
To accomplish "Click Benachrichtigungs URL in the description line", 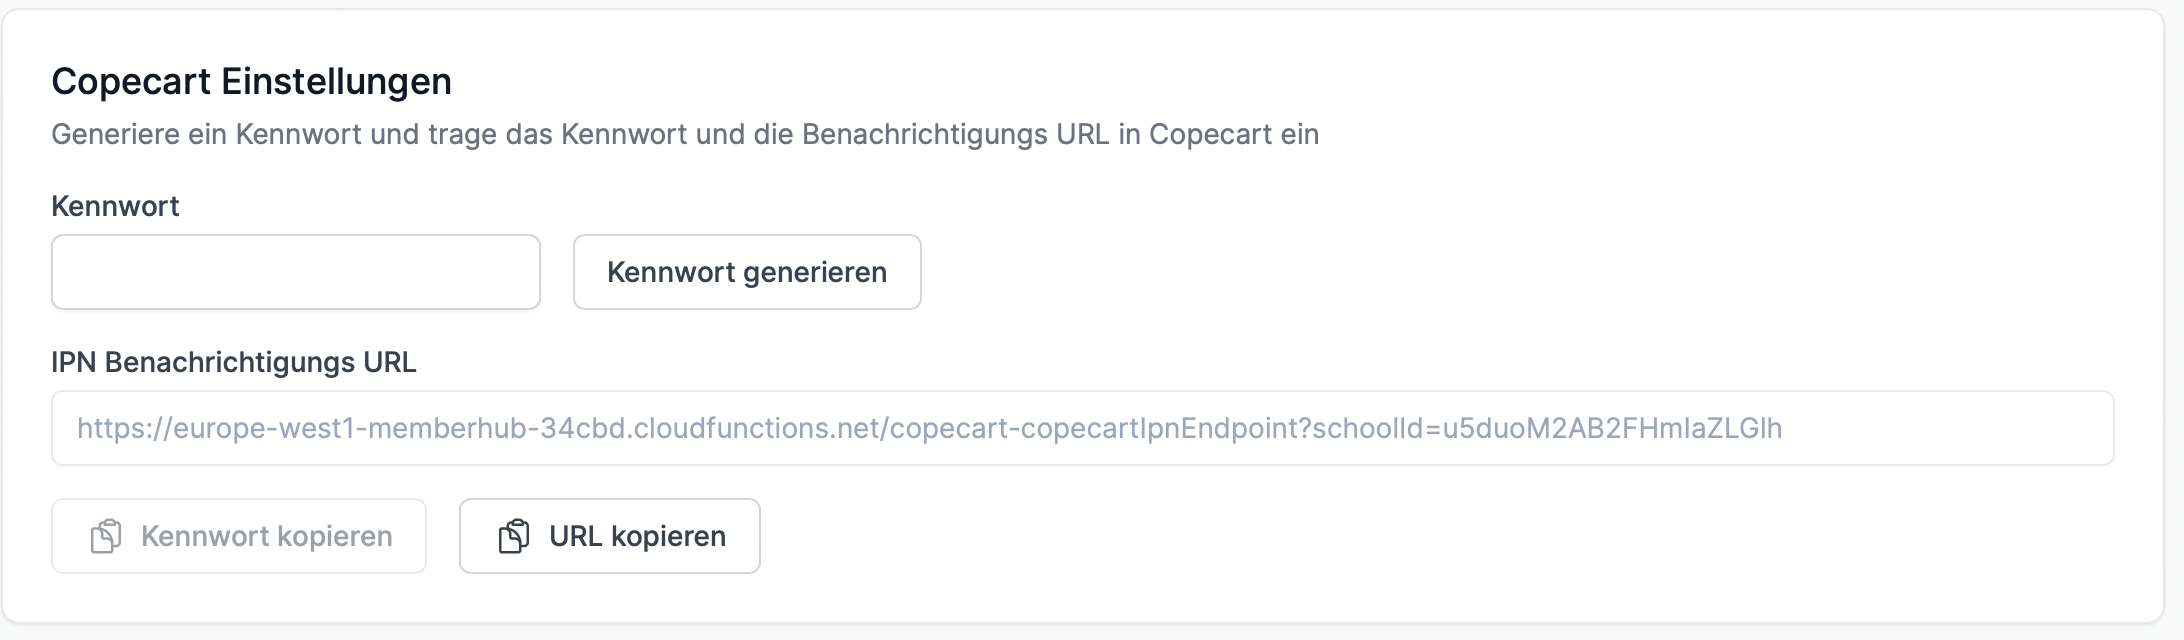I will point(955,134).
